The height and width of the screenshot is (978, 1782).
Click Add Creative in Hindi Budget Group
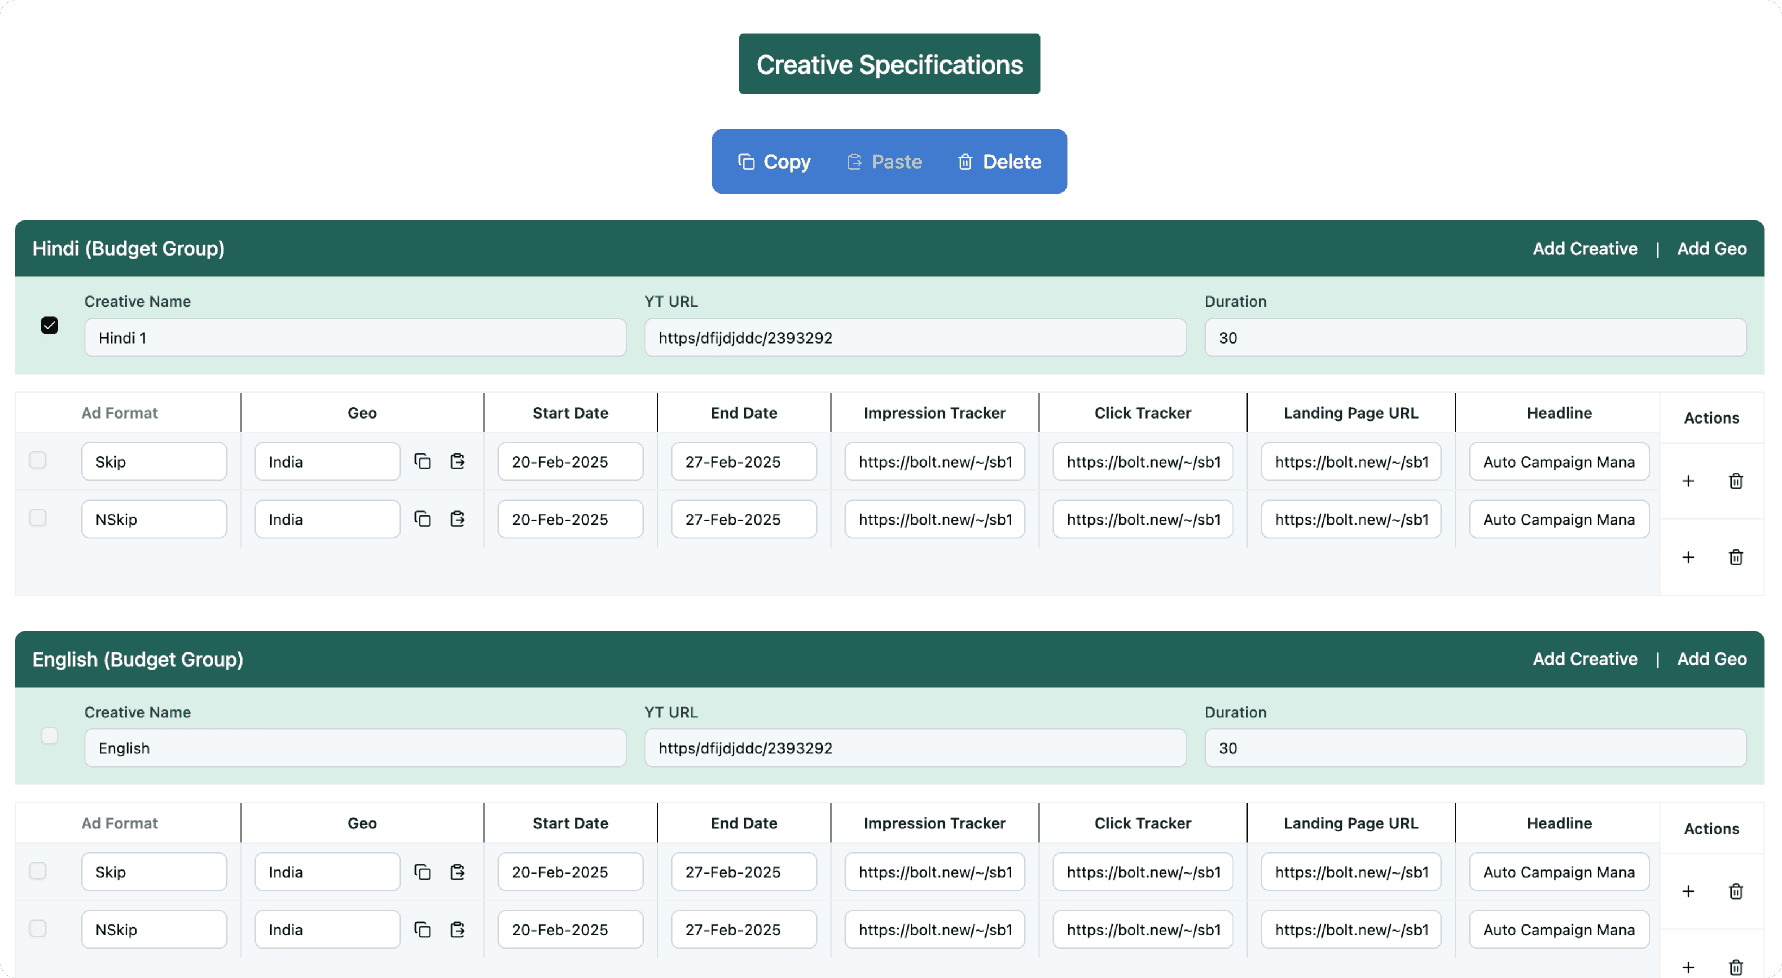pos(1585,249)
